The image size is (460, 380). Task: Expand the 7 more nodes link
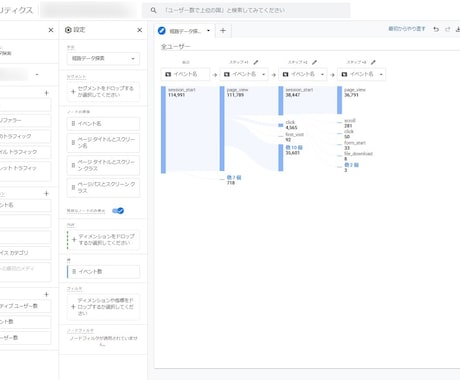234,178
